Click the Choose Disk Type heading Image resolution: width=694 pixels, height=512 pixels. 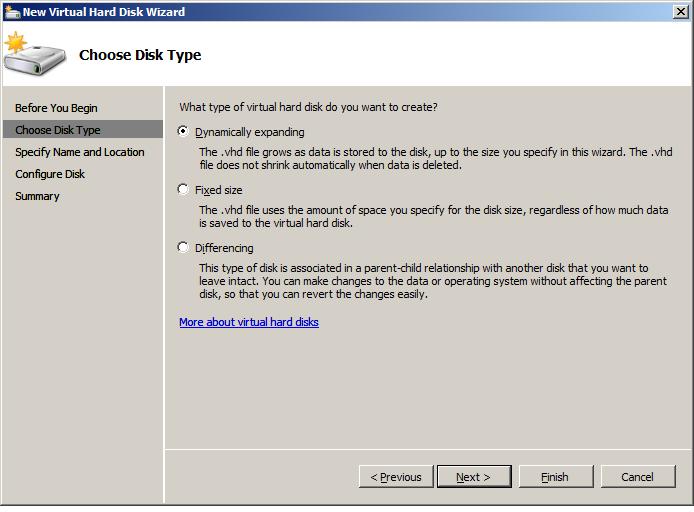tap(140, 55)
